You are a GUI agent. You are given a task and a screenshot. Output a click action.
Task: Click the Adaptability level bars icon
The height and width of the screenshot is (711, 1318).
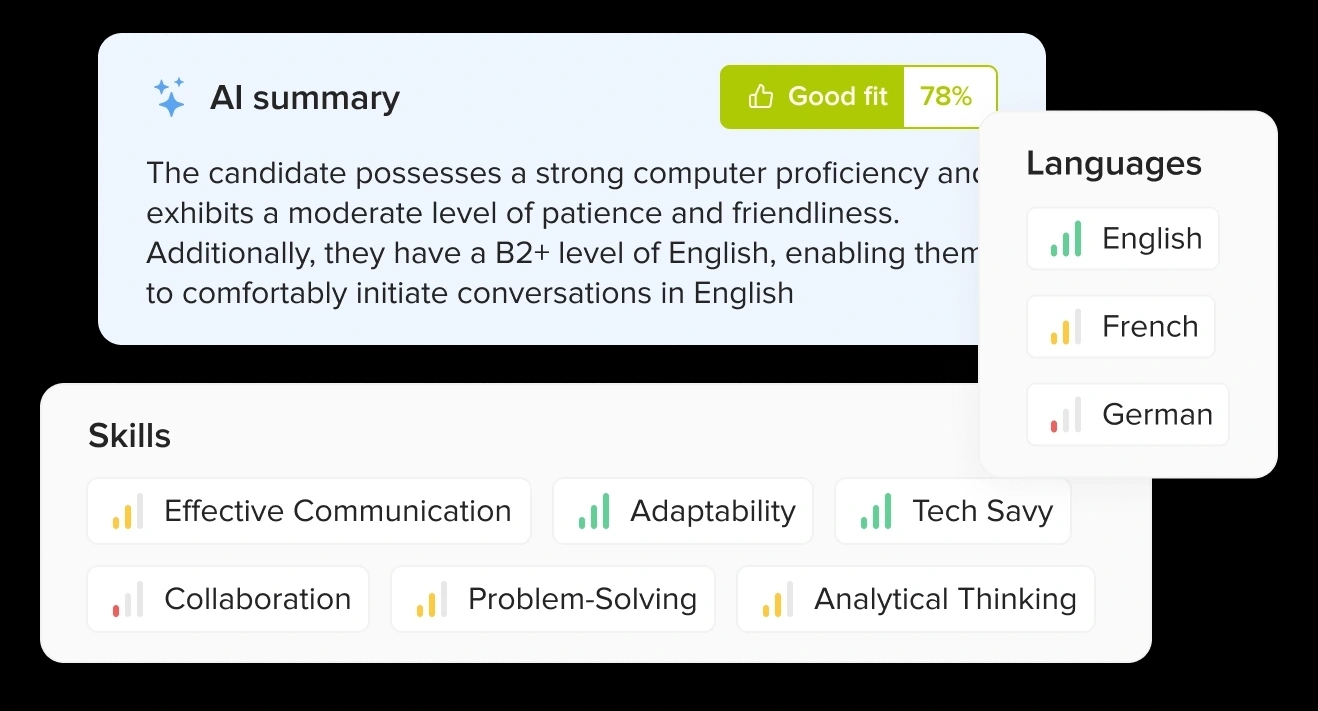(x=594, y=511)
